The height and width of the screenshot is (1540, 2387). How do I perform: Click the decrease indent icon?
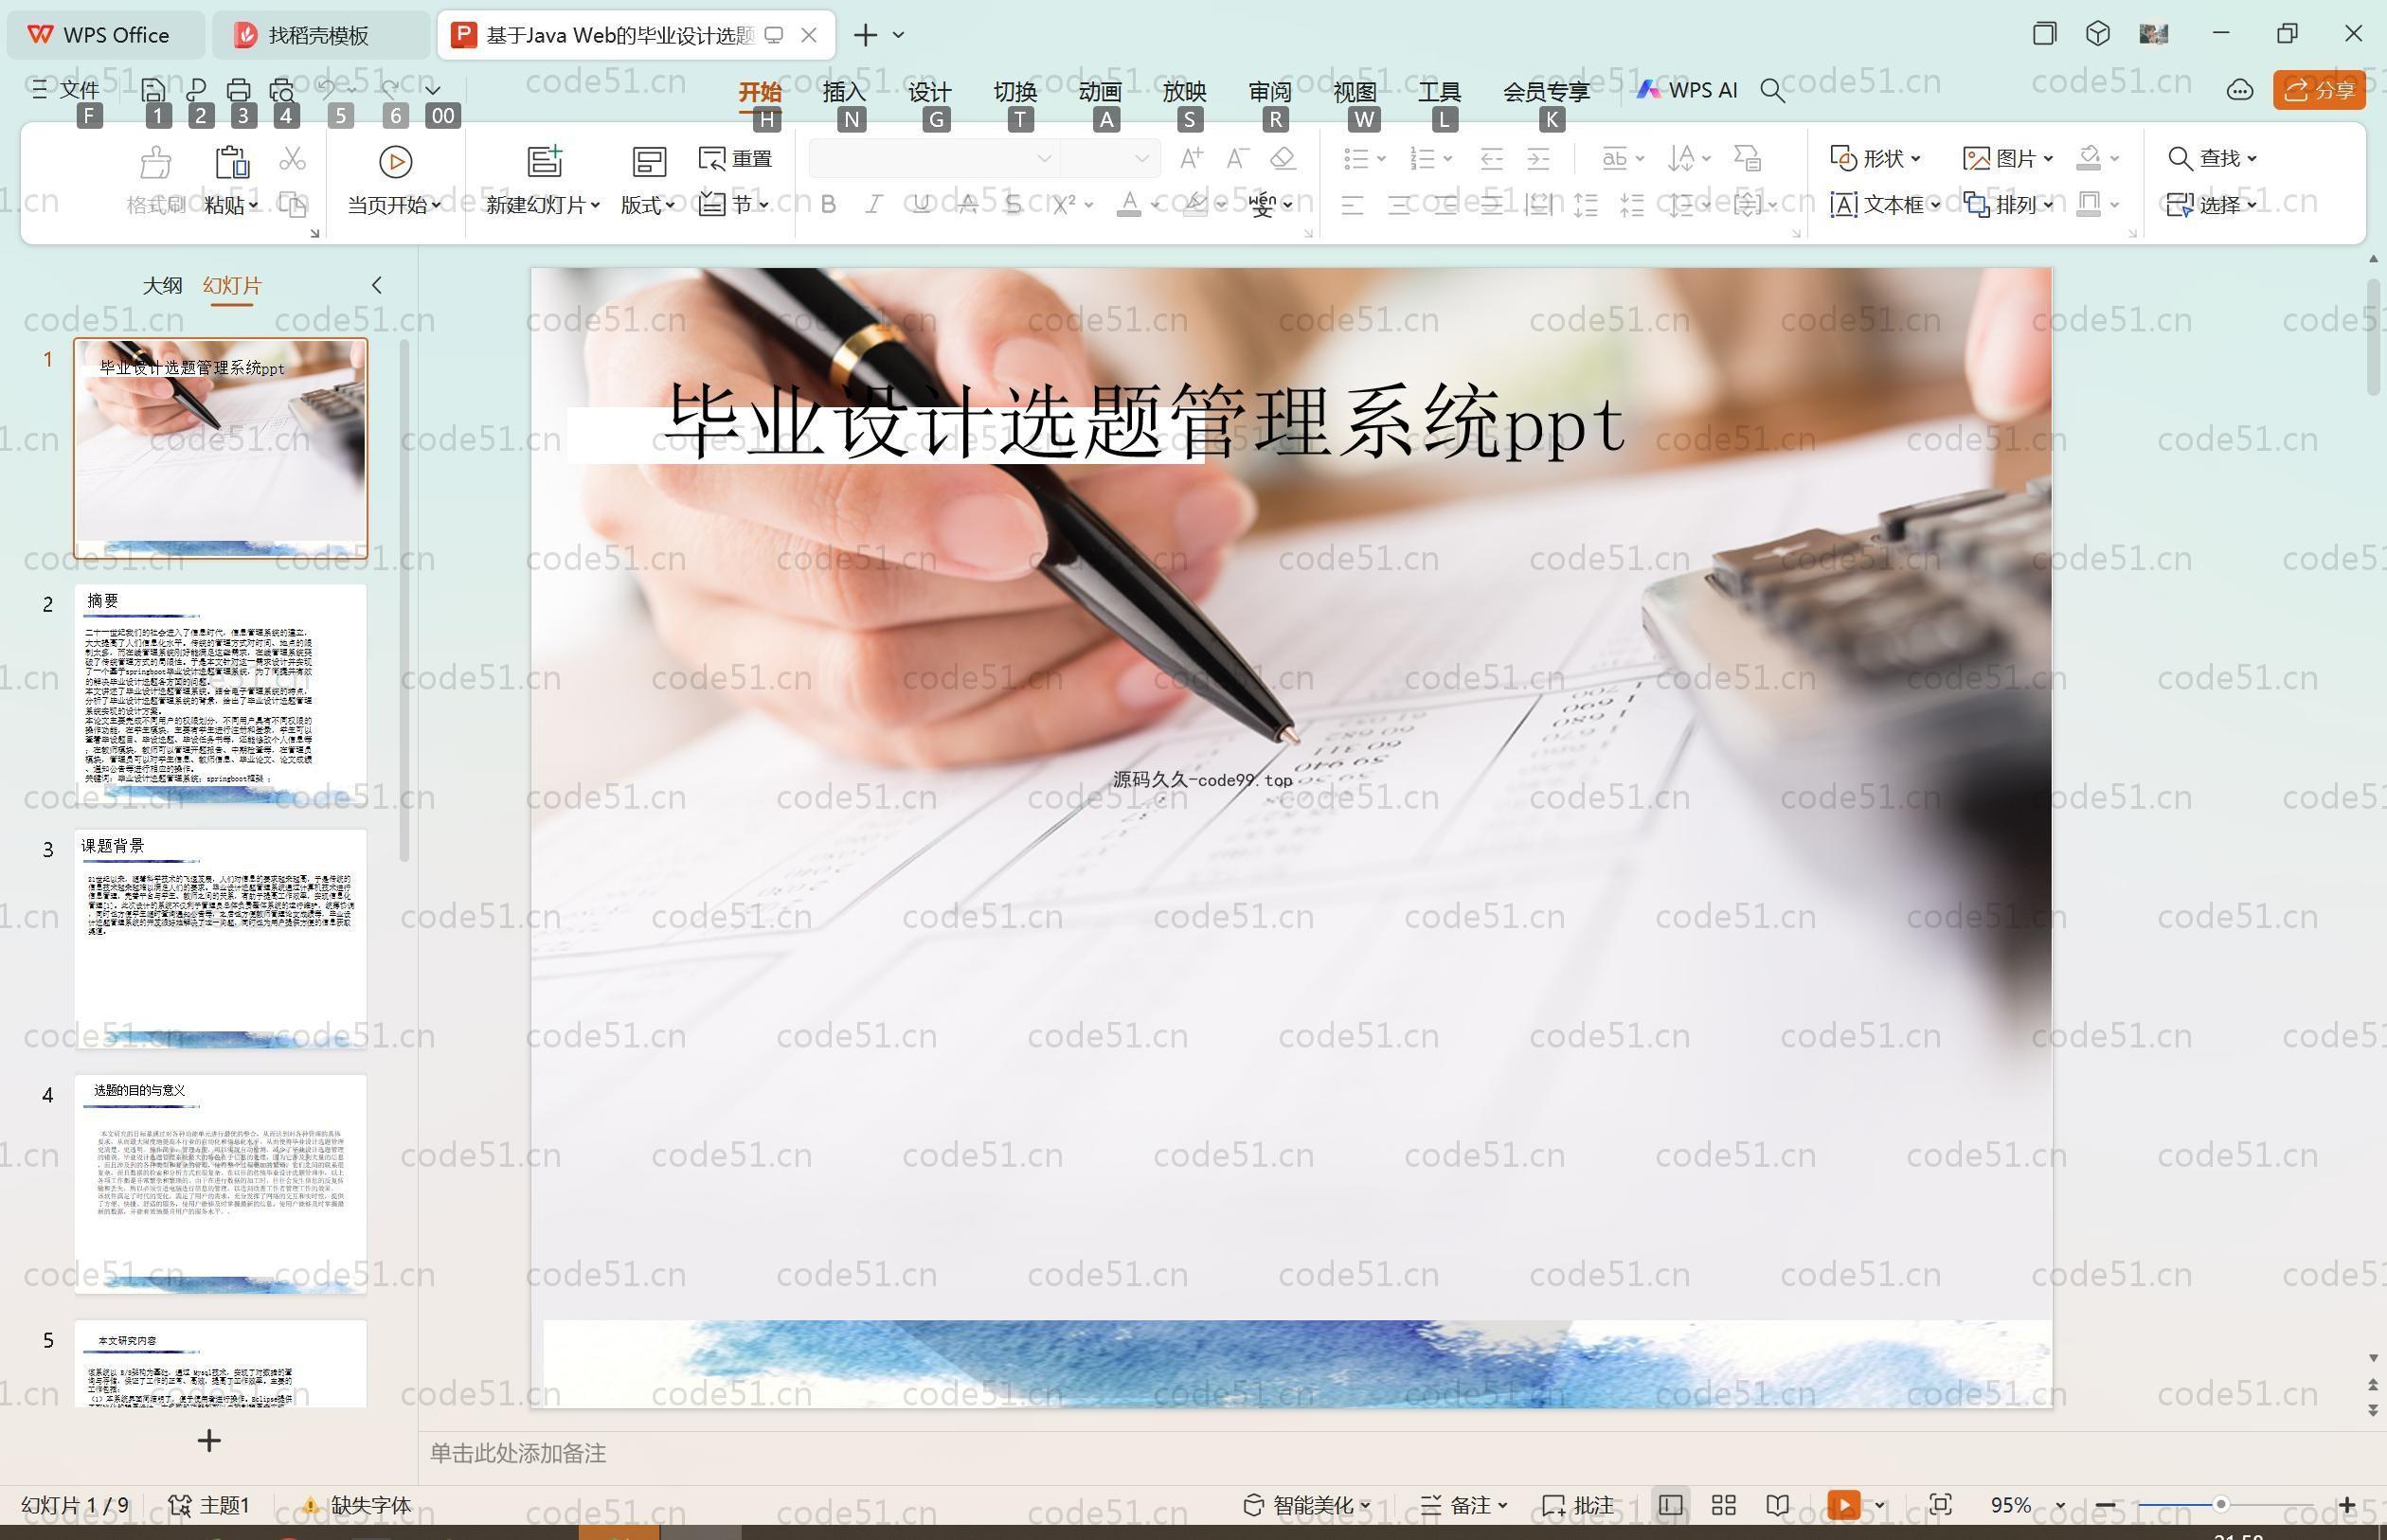pyautogui.click(x=1492, y=158)
